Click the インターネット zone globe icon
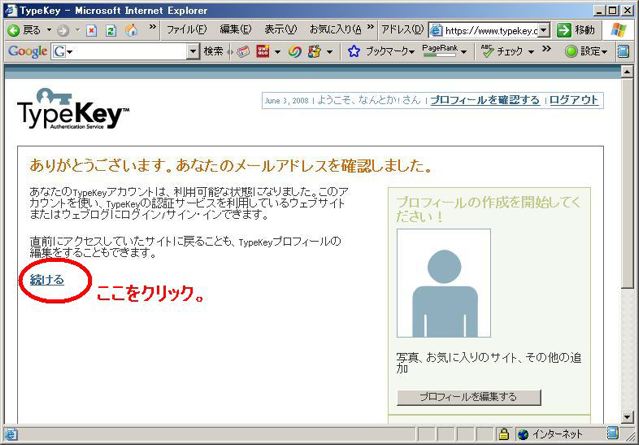Image resolution: width=639 pixels, height=445 pixels. click(523, 434)
